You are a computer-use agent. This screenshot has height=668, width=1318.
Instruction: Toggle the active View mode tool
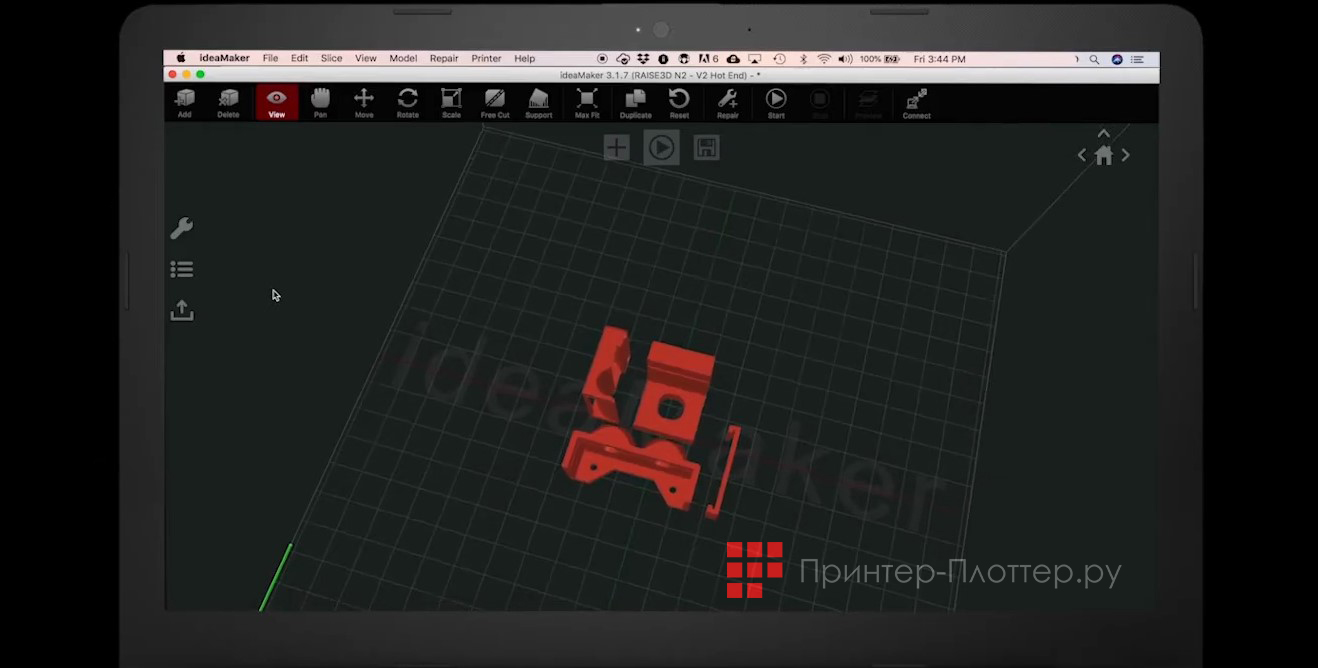(277, 103)
